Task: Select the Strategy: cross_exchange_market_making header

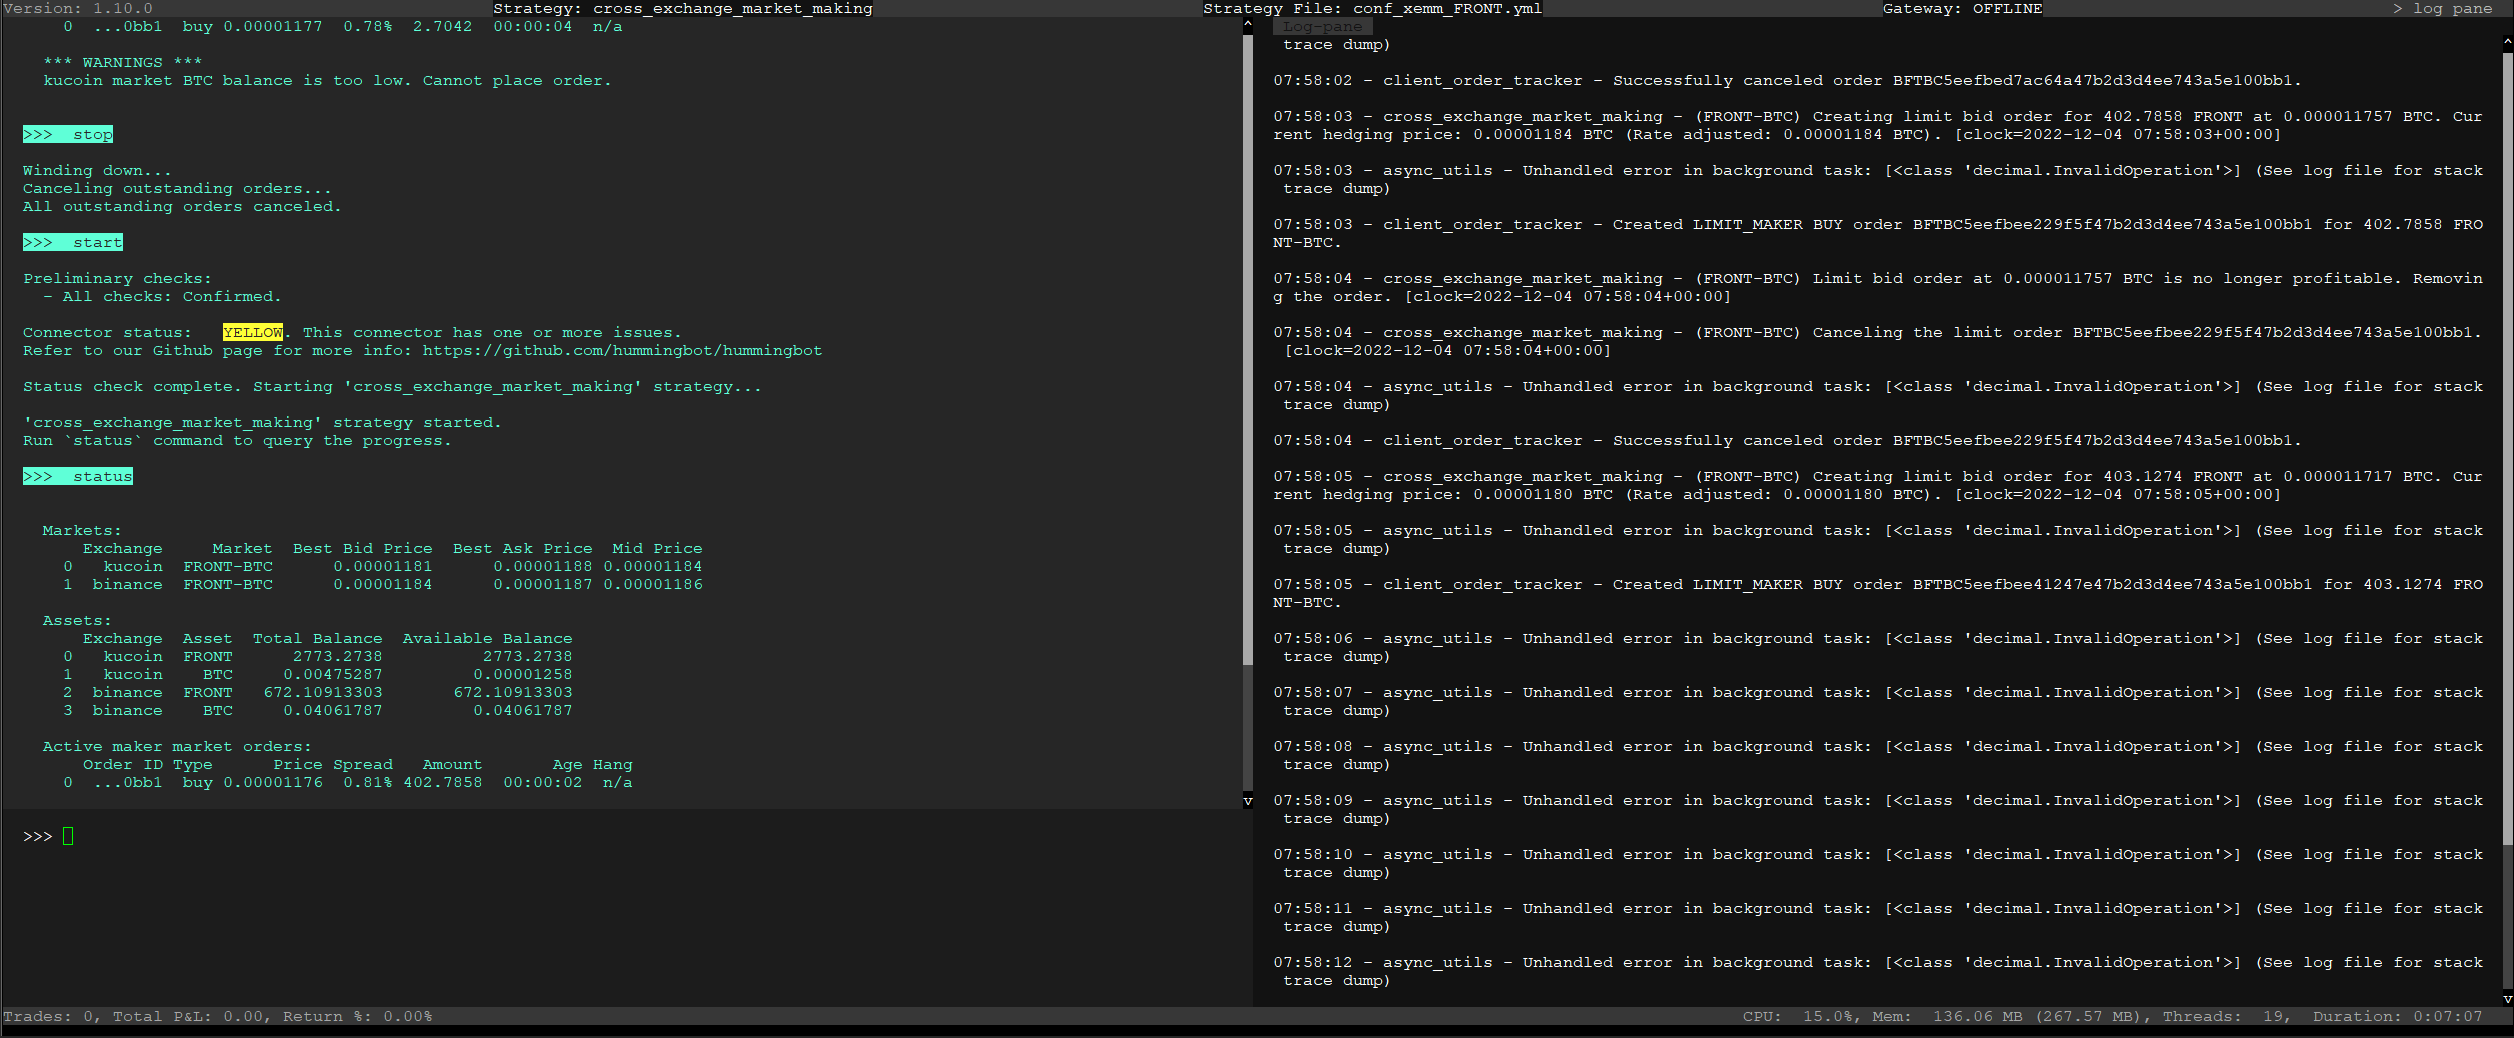Action: (x=683, y=8)
